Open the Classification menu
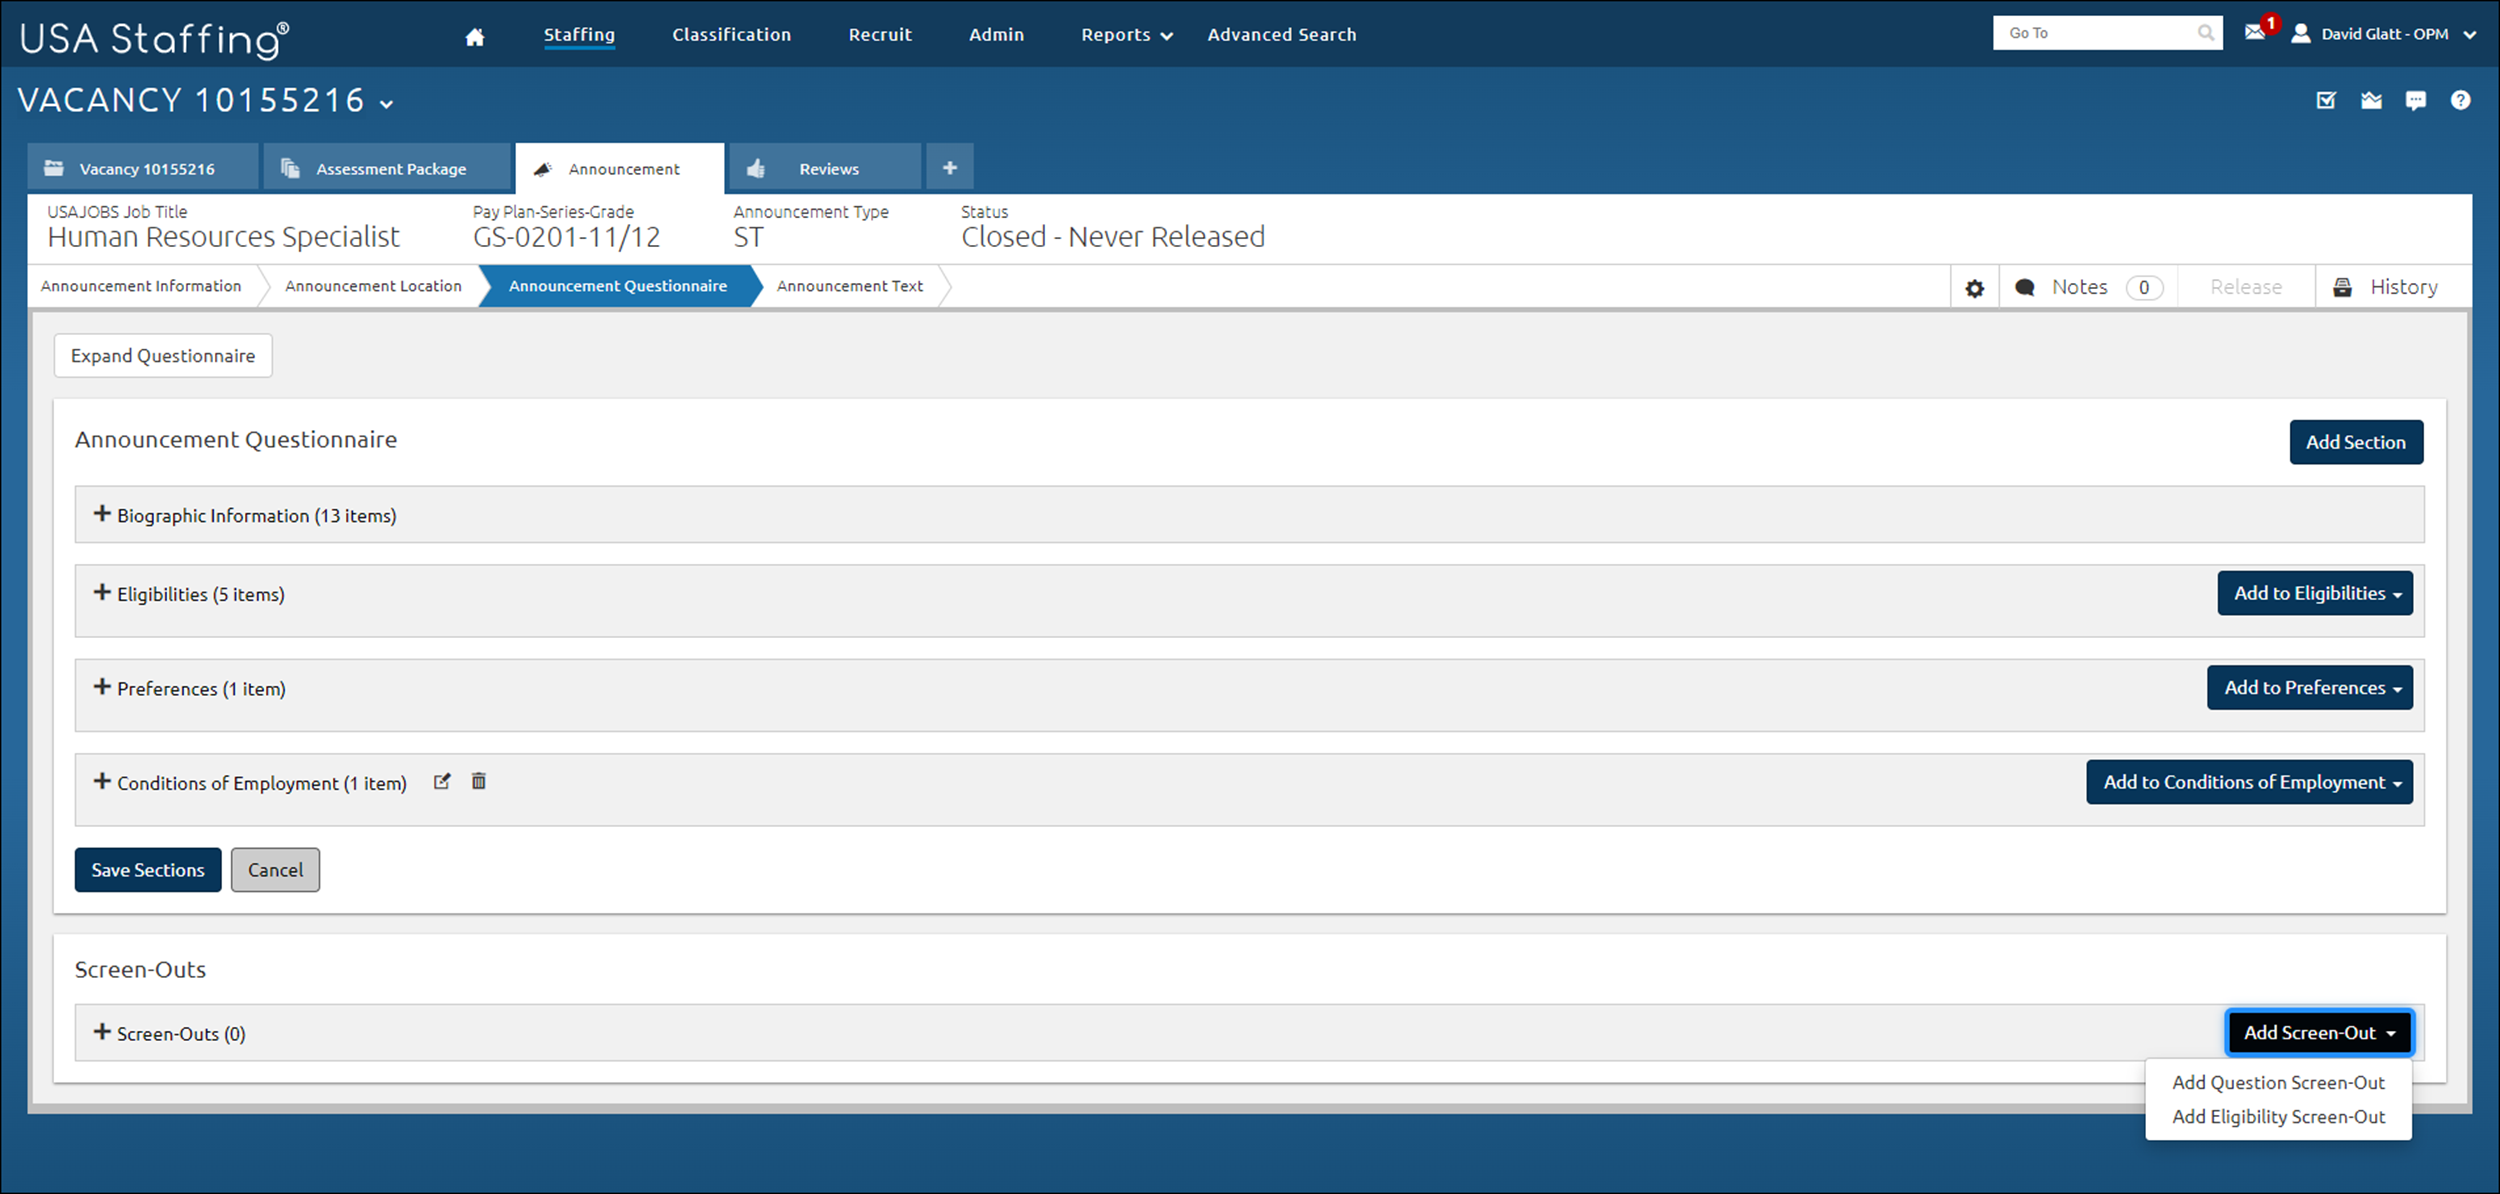Viewport: 2500px width, 1194px height. 731,35
